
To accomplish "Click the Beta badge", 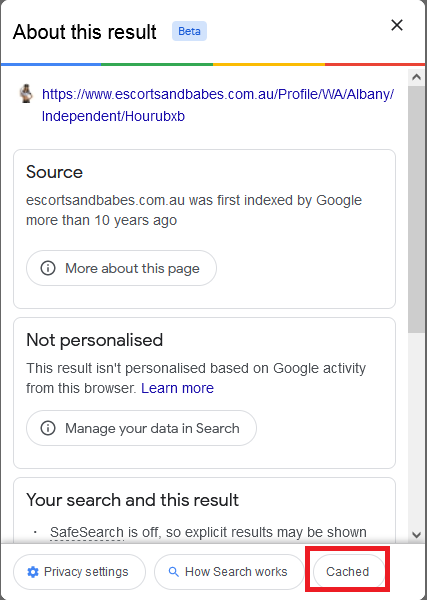I will tap(189, 31).
